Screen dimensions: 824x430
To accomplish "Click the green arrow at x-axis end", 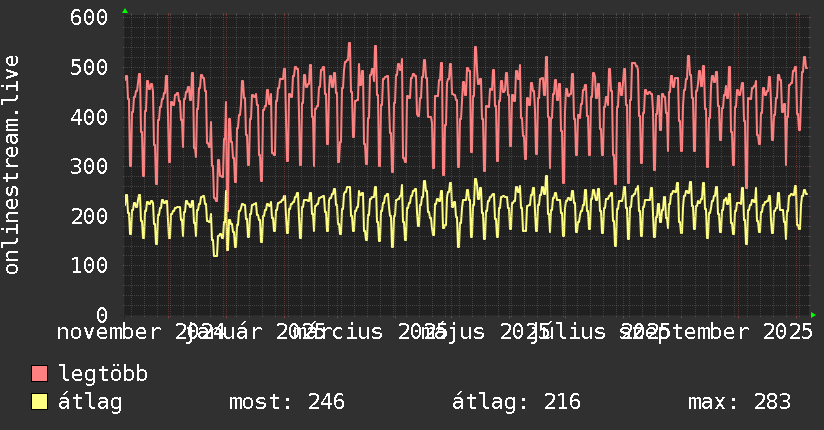I will pos(813,315).
